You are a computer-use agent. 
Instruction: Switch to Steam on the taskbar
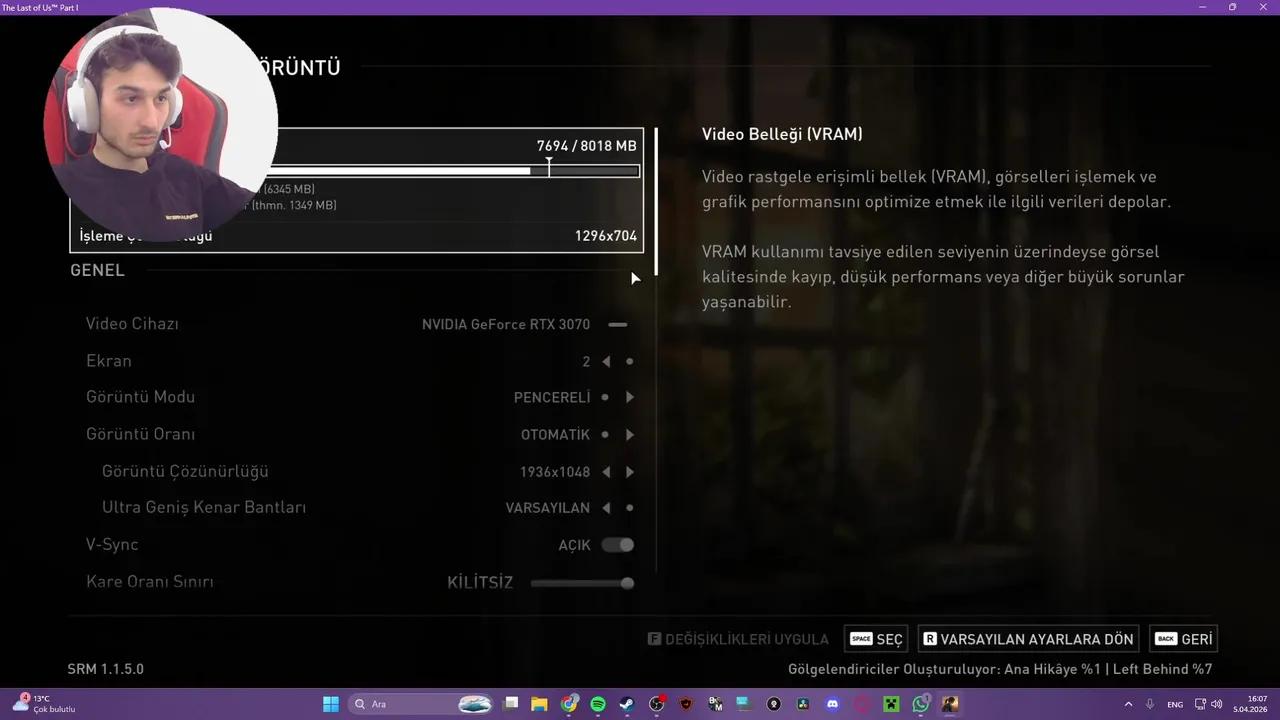tap(627, 704)
